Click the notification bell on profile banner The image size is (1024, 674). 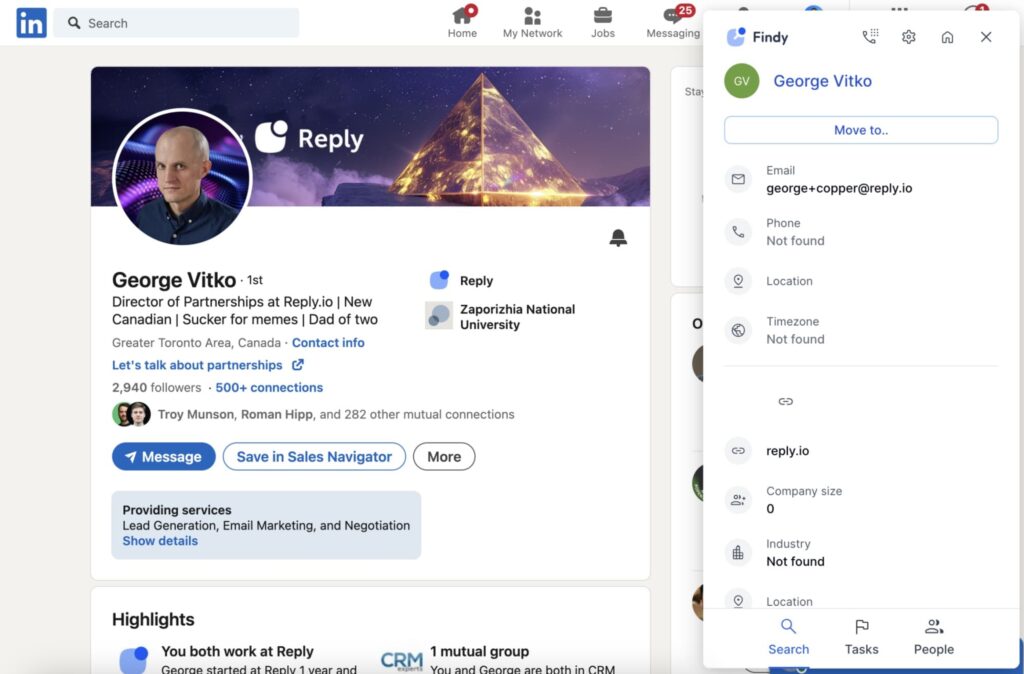[x=618, y=238]
